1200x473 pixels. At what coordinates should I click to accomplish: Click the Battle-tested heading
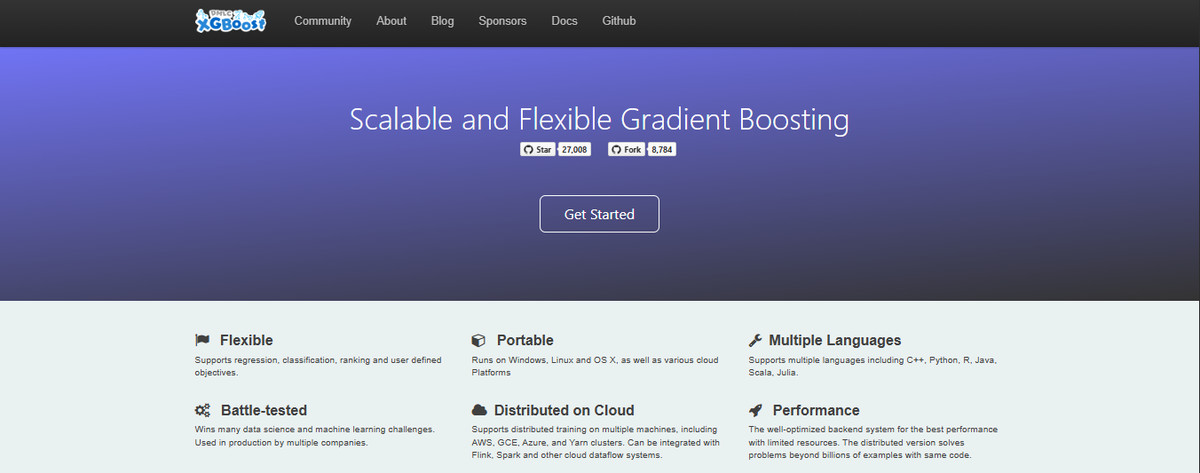(x=264, y=410)
